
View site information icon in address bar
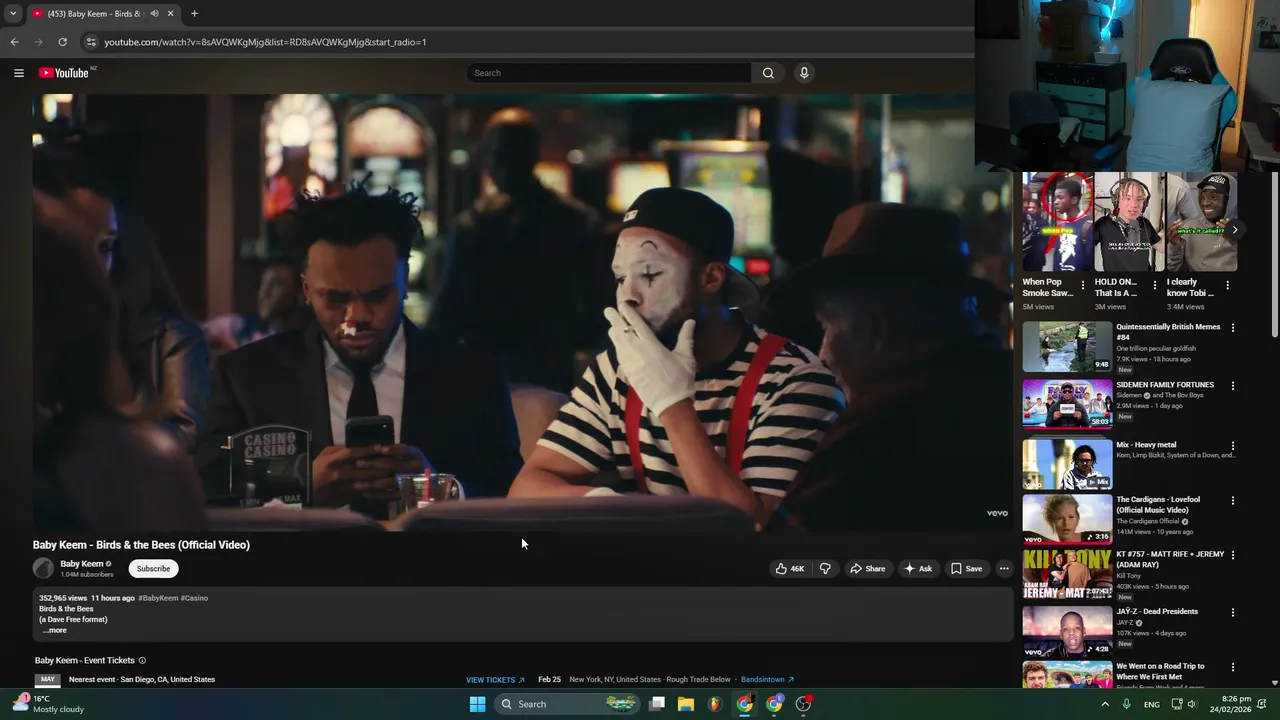click(91, 42)
